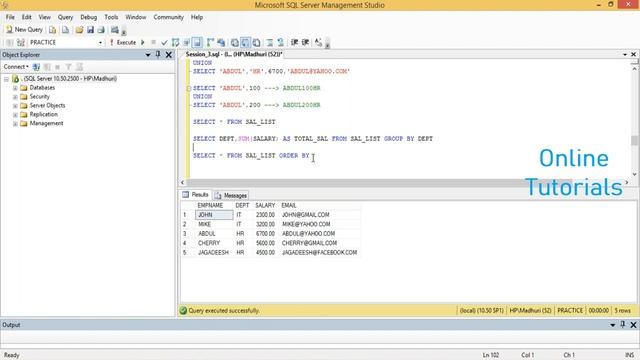Image resolution: width=640 pixels, height=360 pixels.
Task: Expand the Server Objects folder
Action: point(15,106)
